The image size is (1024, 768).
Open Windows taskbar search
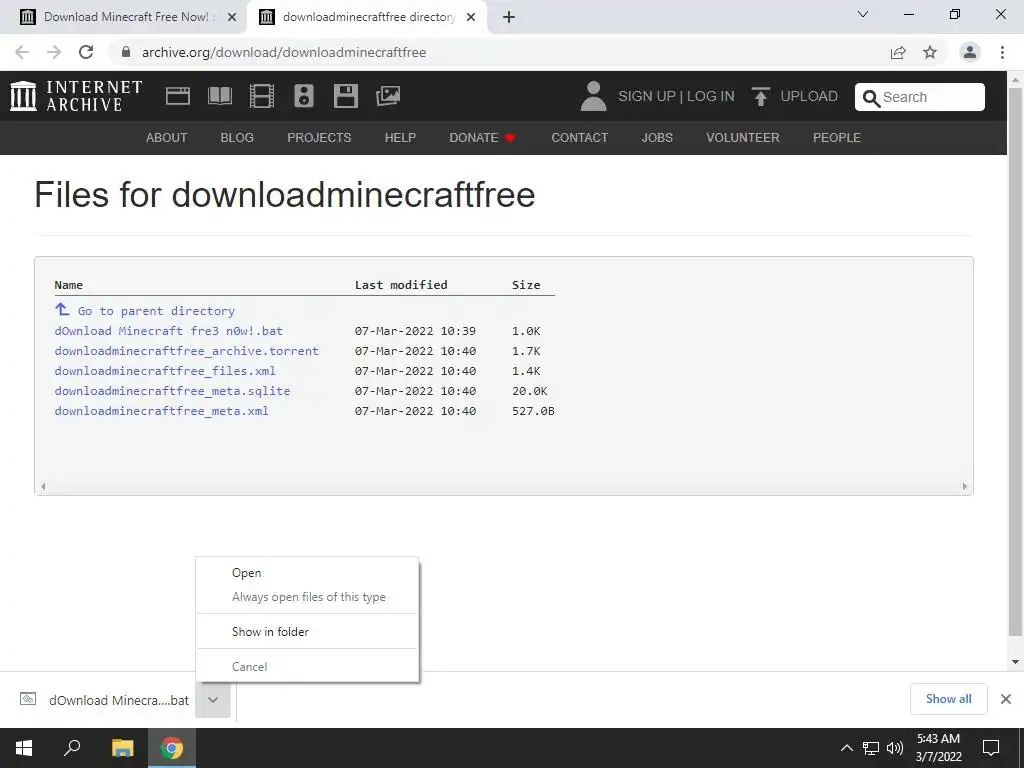[x=72, y=748]
